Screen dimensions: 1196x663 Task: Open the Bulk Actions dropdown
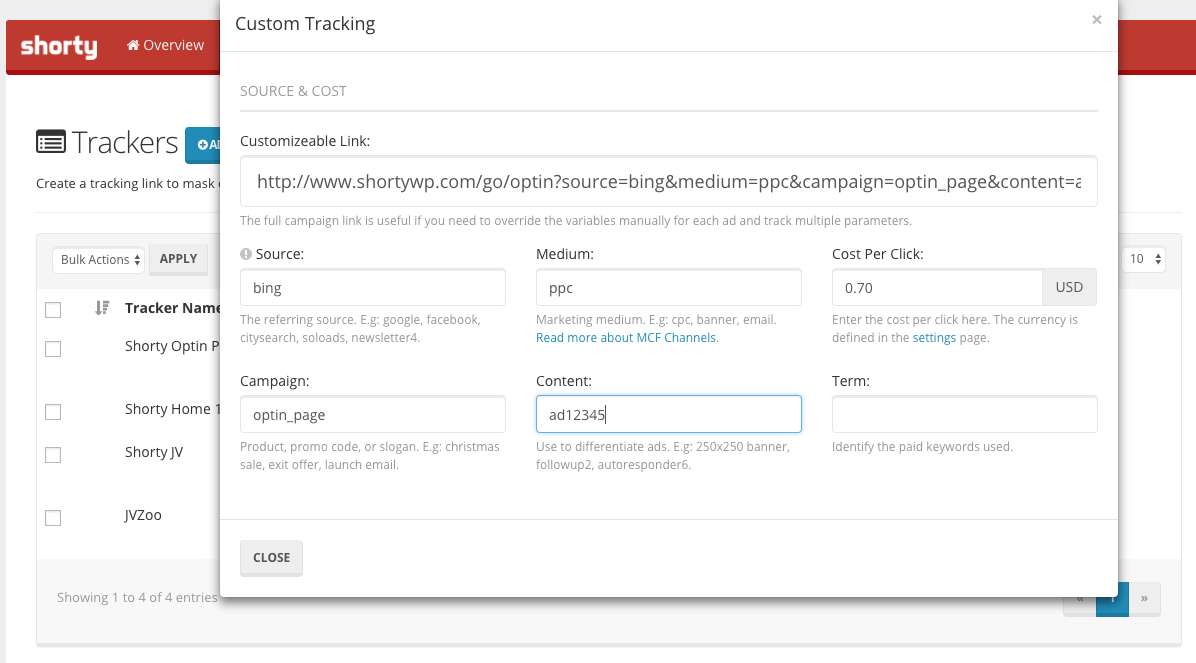(x=98, y=260)
